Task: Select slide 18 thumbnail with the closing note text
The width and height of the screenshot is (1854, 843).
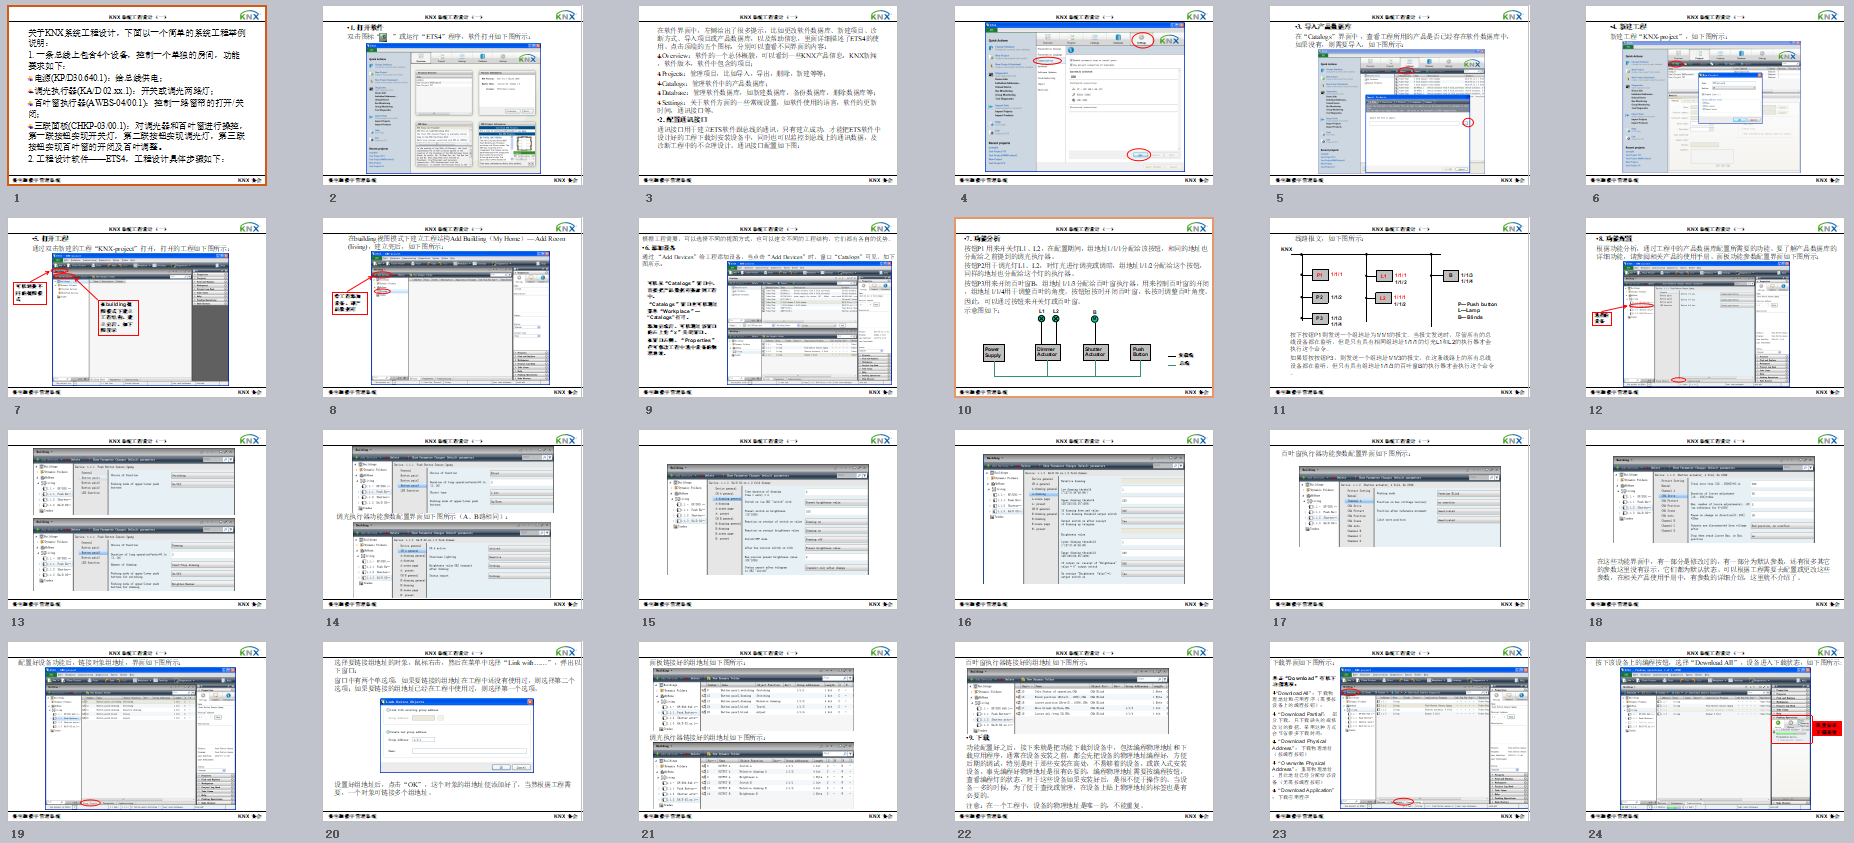Action: pyautogui.click(x=1714, y=520)
